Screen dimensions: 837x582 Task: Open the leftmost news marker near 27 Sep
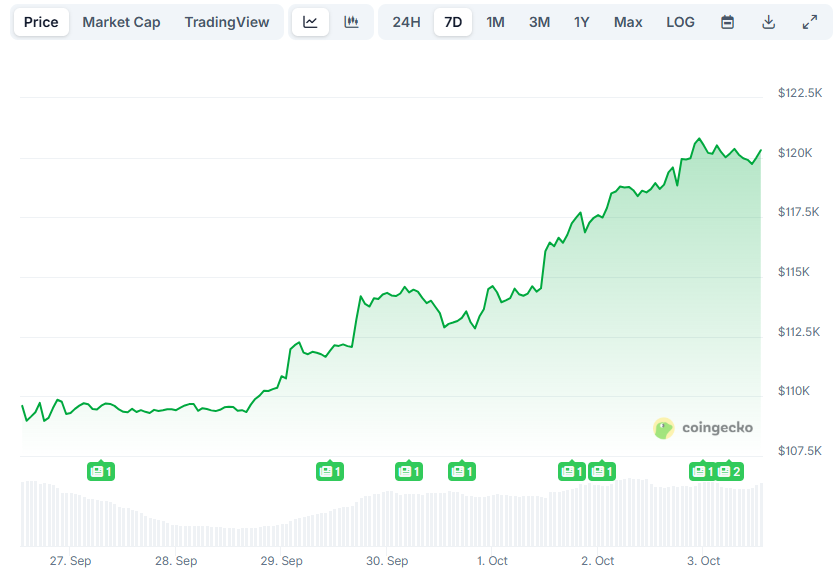pos(101,471)
